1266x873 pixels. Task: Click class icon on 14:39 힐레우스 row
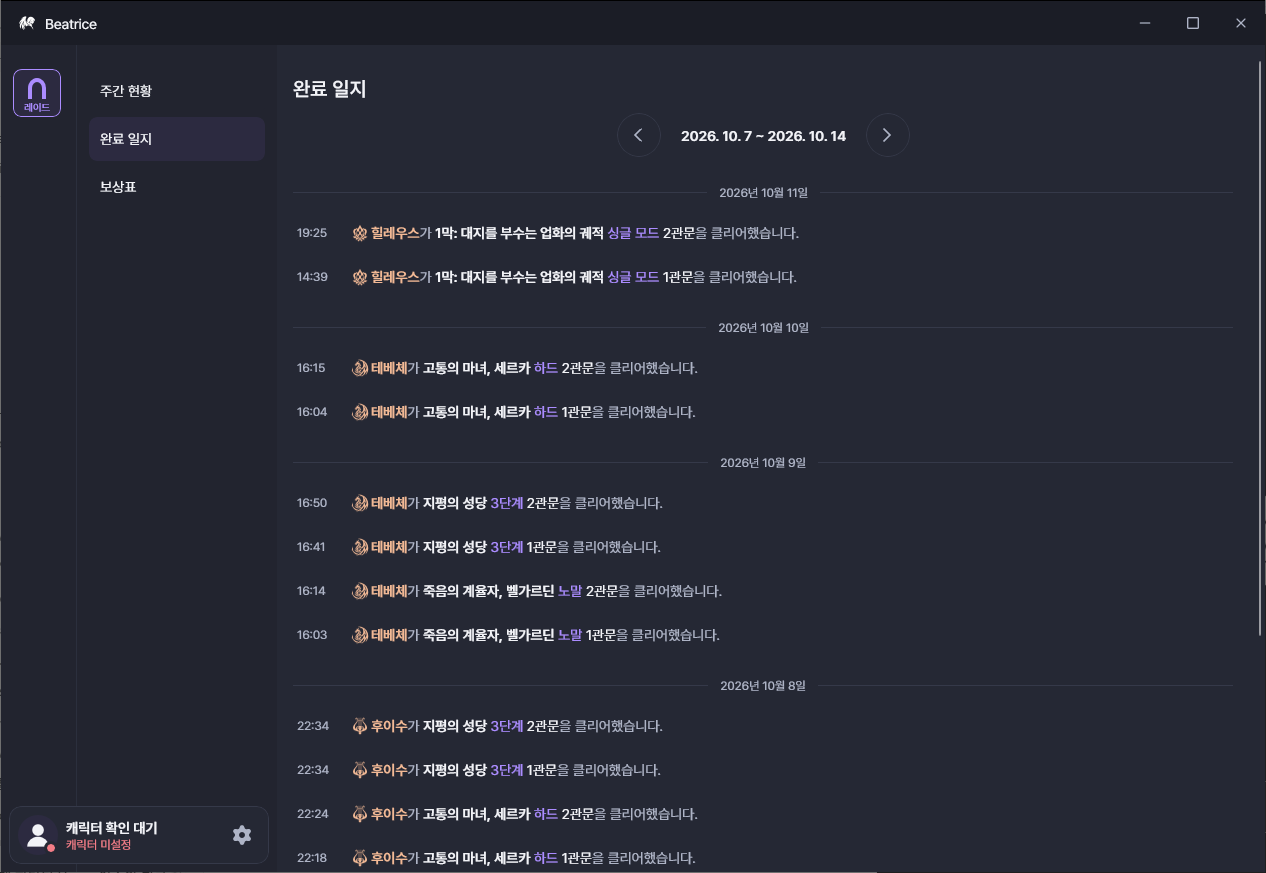click(360, 277)
